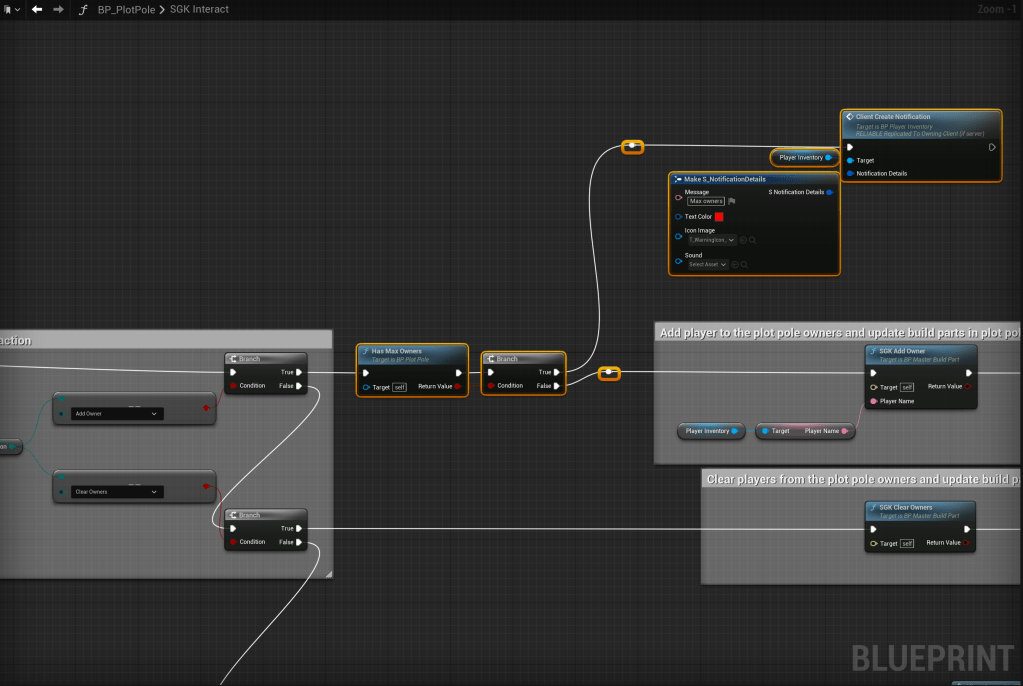
Task: Click the Text Color red swatch
Action: coord(719,216)
